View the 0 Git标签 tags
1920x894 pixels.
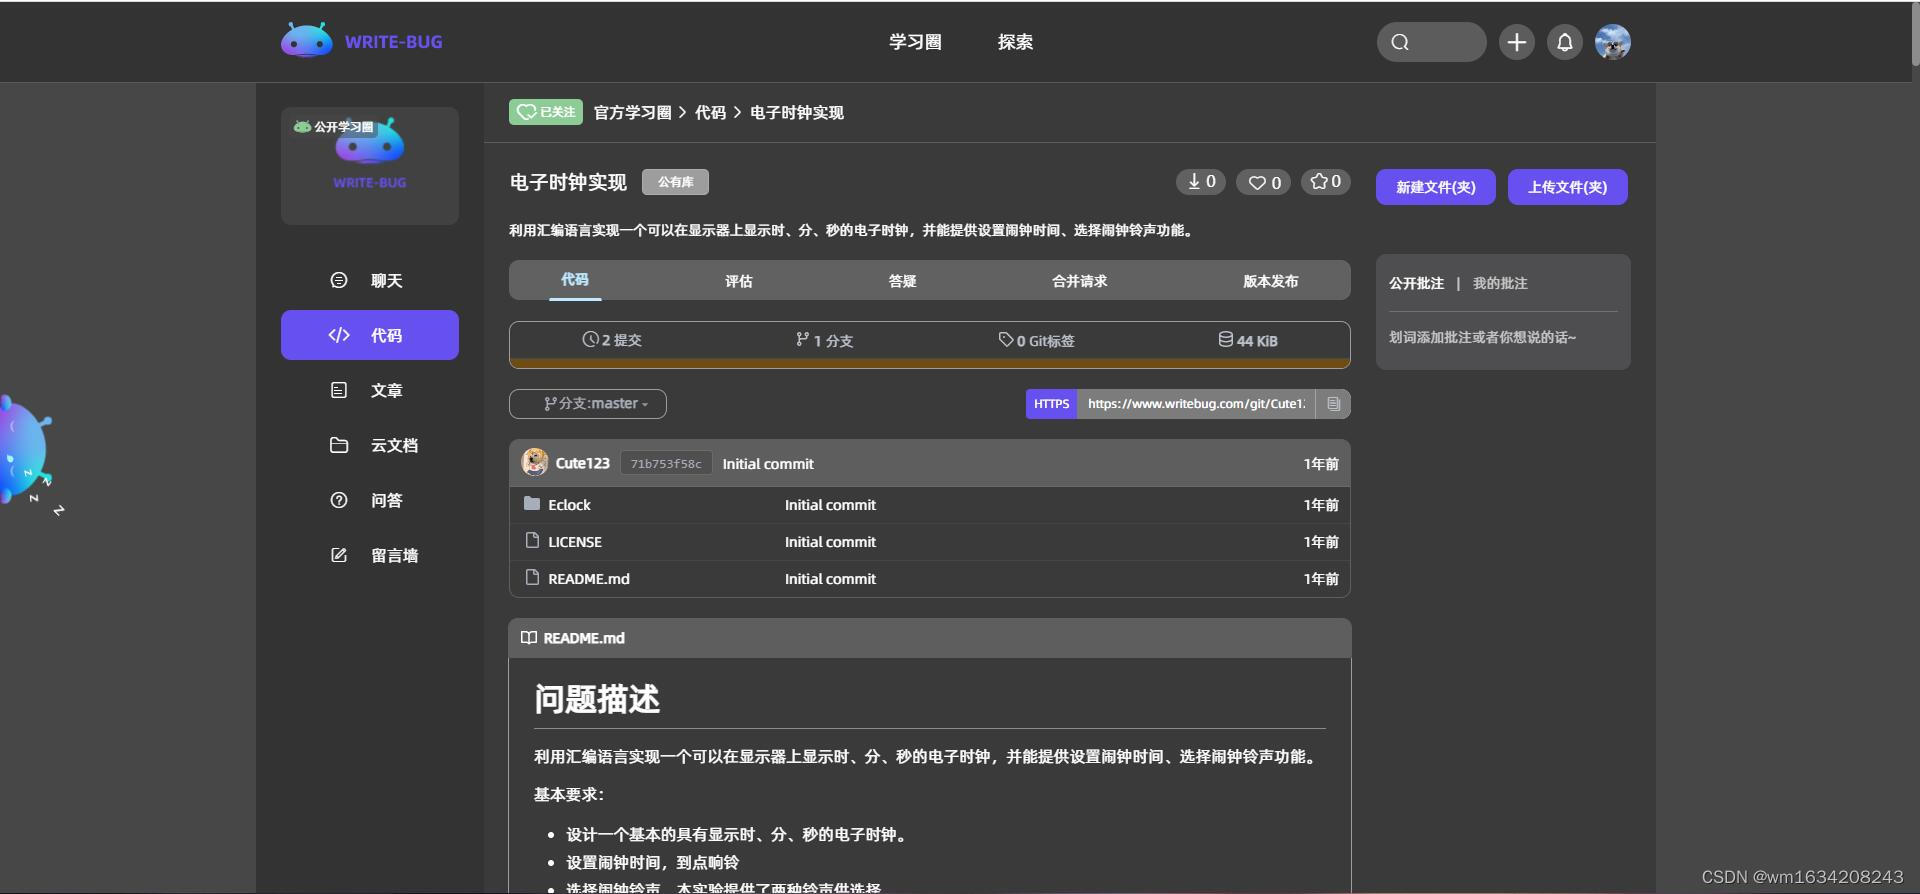pos(1036,340)
